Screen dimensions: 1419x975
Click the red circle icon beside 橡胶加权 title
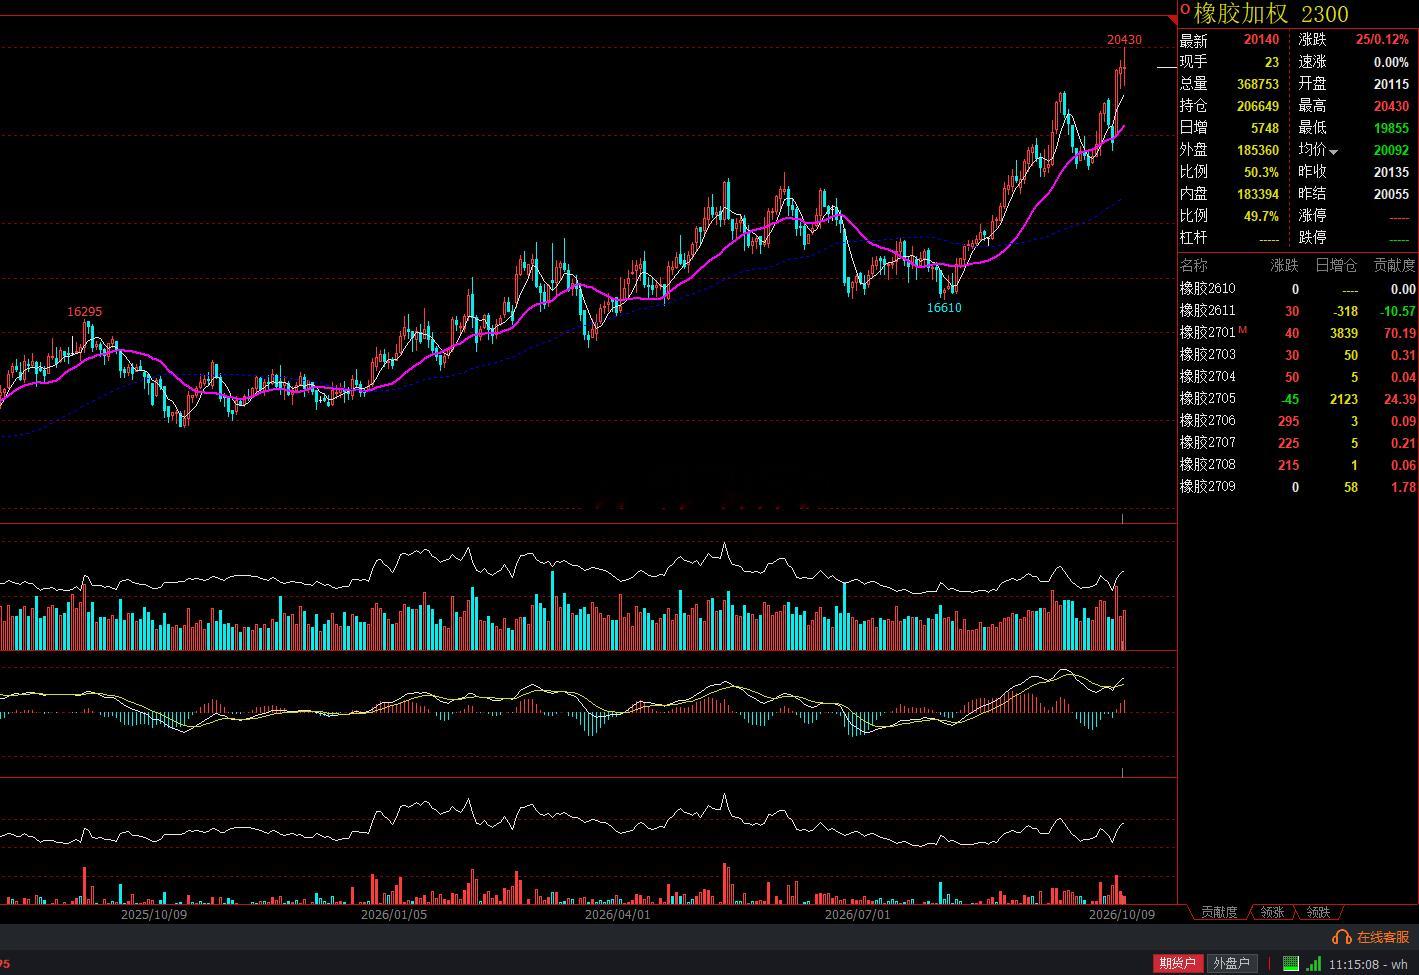[x=1186, y=10]
